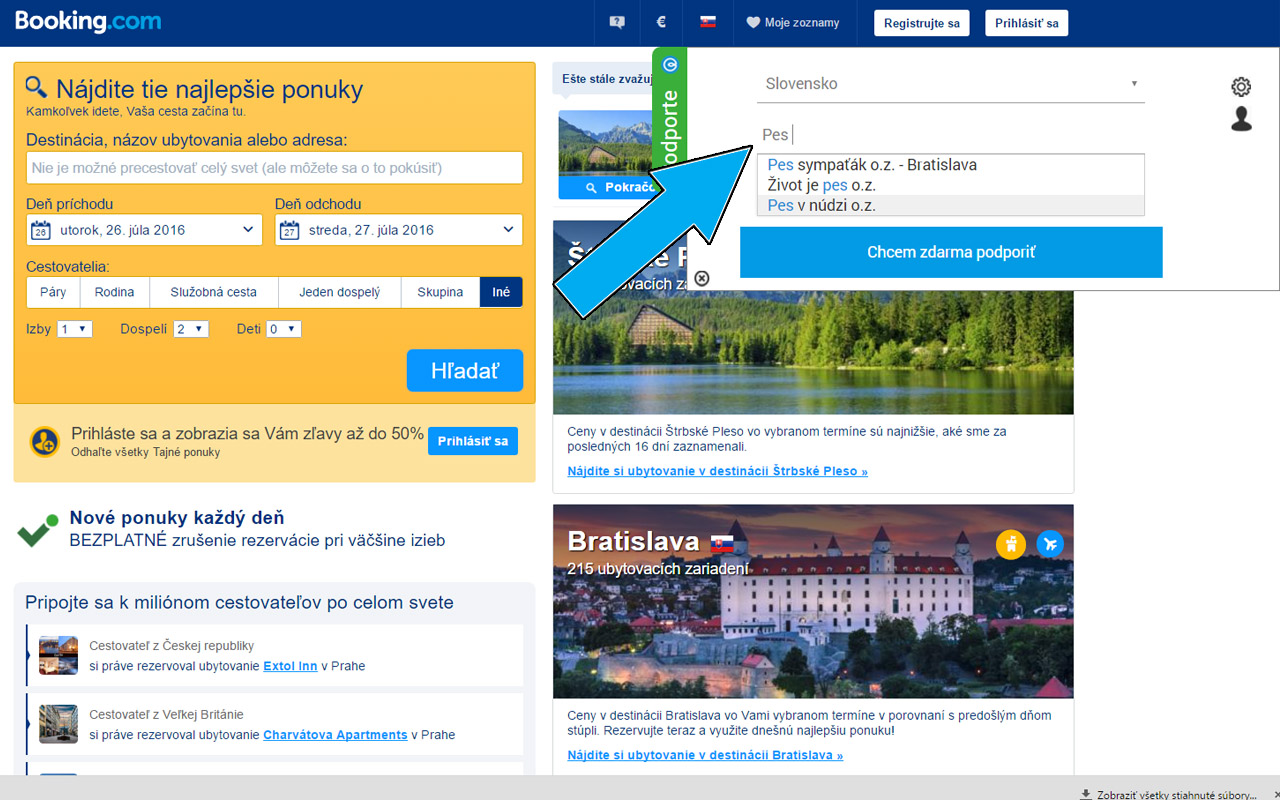Click the Pes search text field
The width and height of the screenshot is (1280, 800).
950,135
